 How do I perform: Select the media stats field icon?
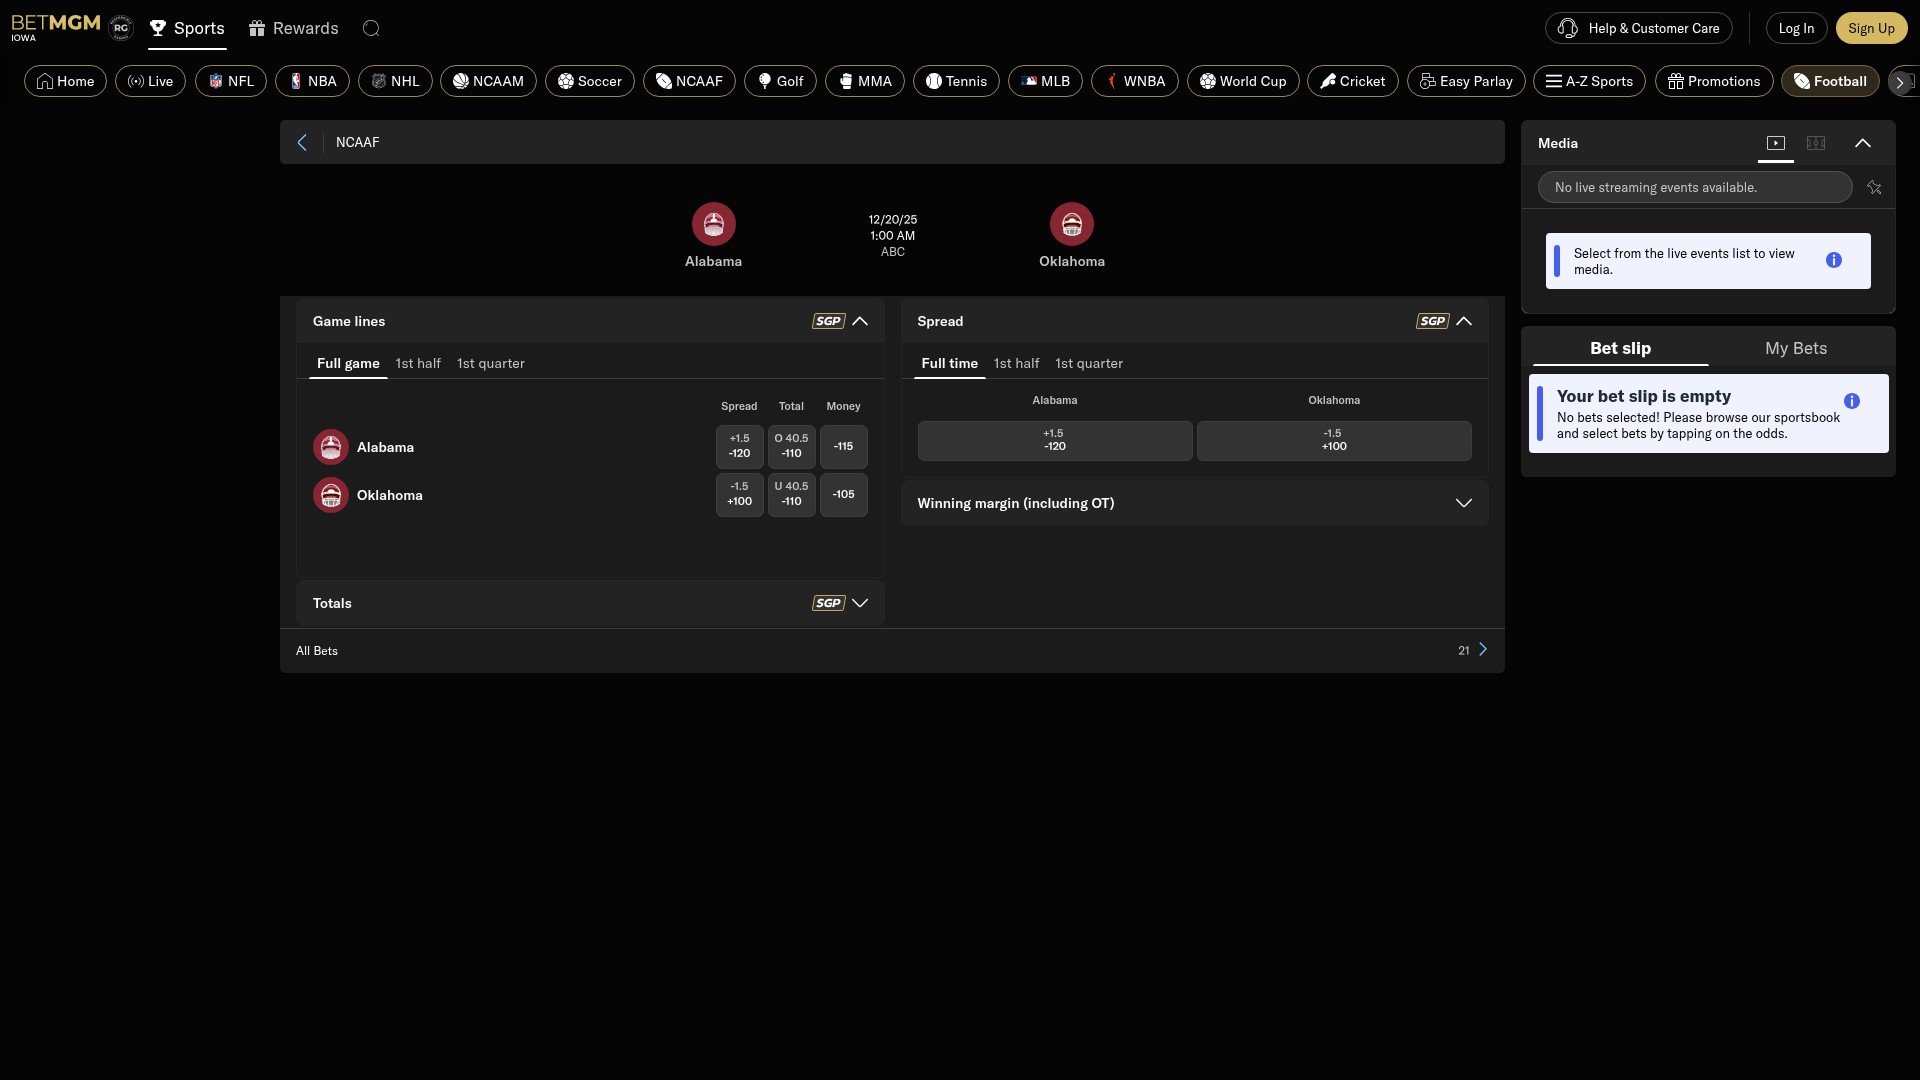tap(1816, 143)
